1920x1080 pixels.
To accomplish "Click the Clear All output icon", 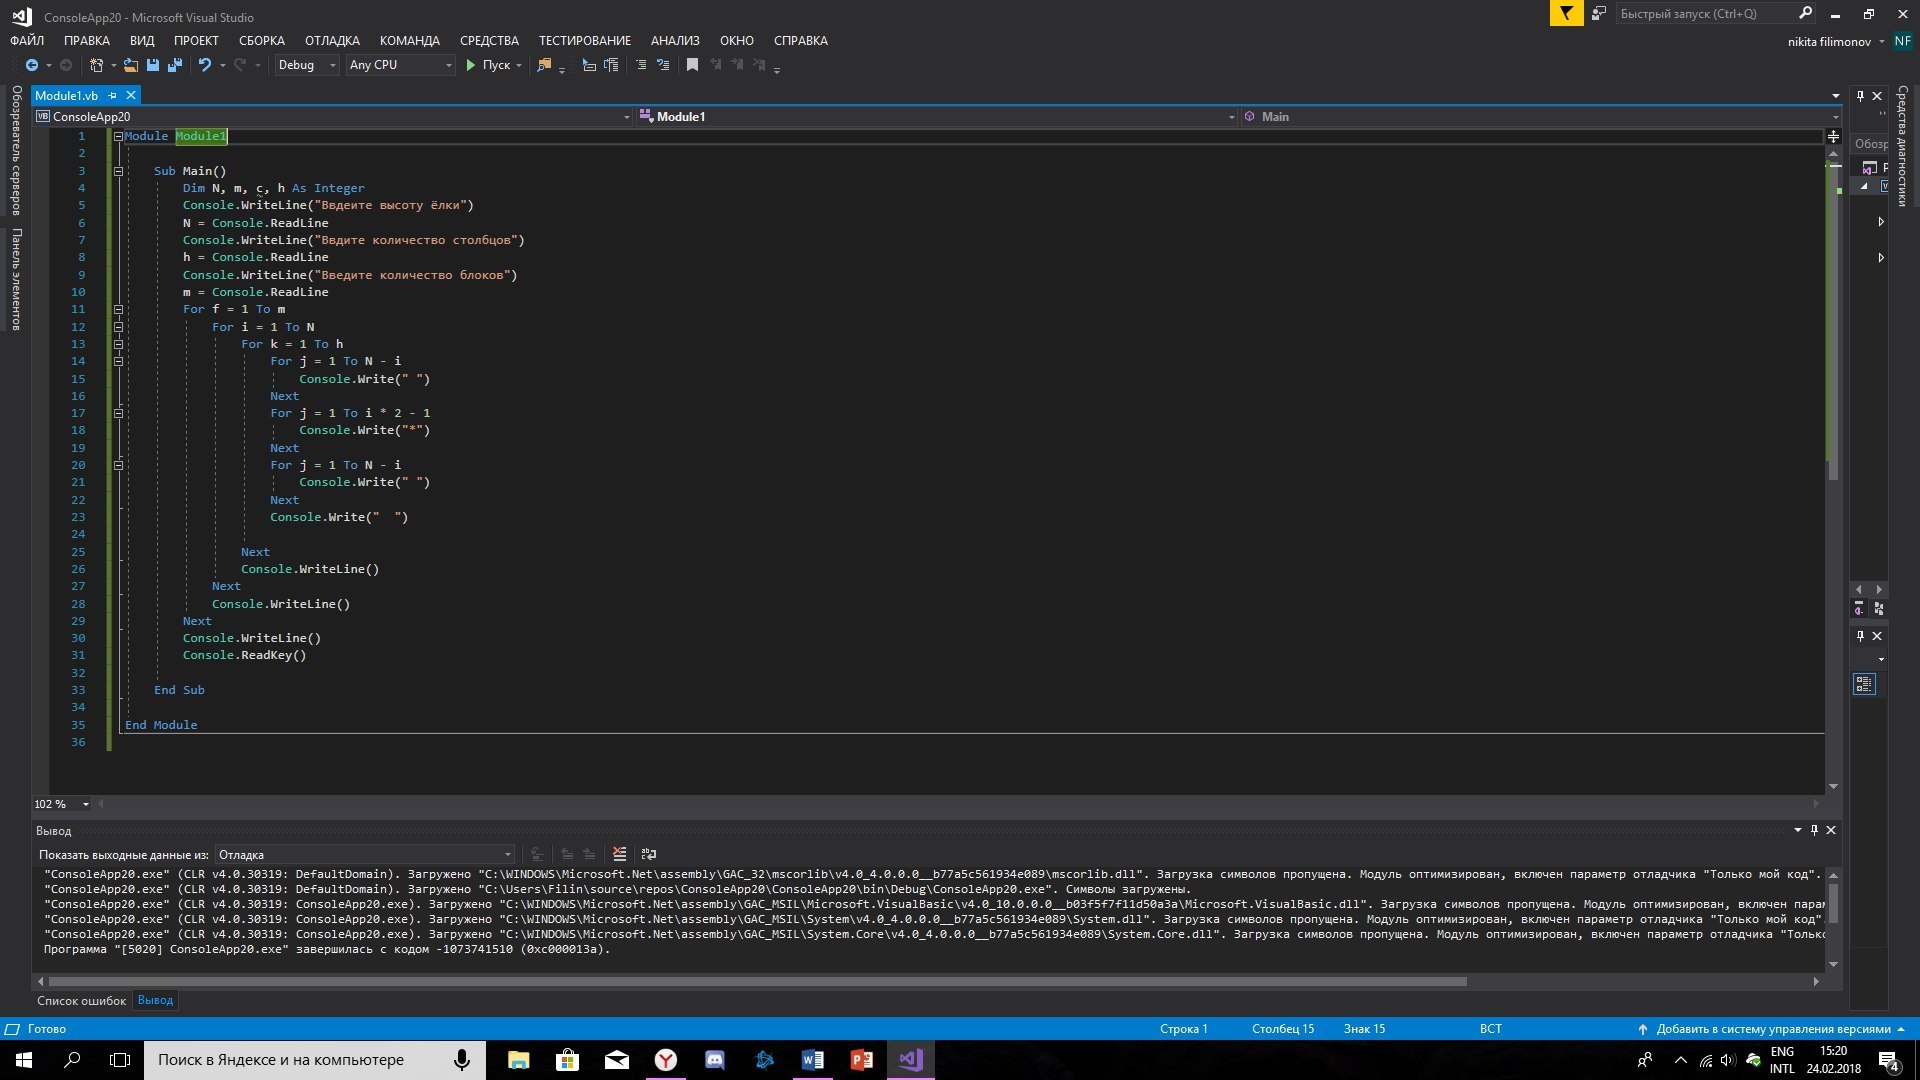I will (x=620, y=854).
